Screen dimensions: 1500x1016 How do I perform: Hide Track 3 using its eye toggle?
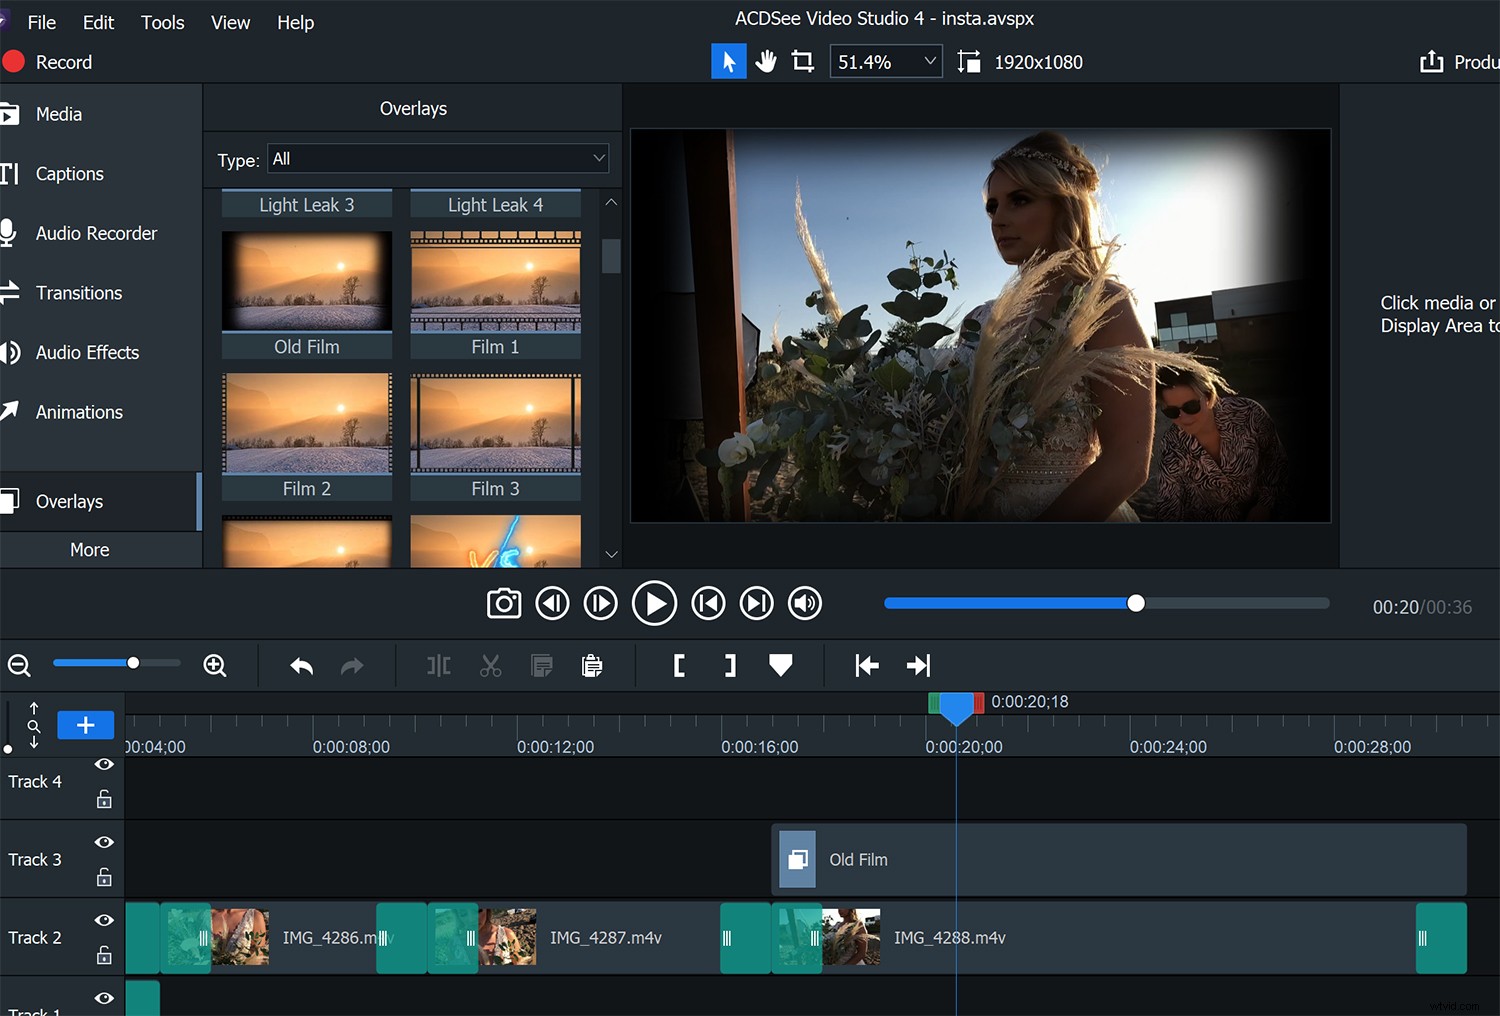point(103,841)
